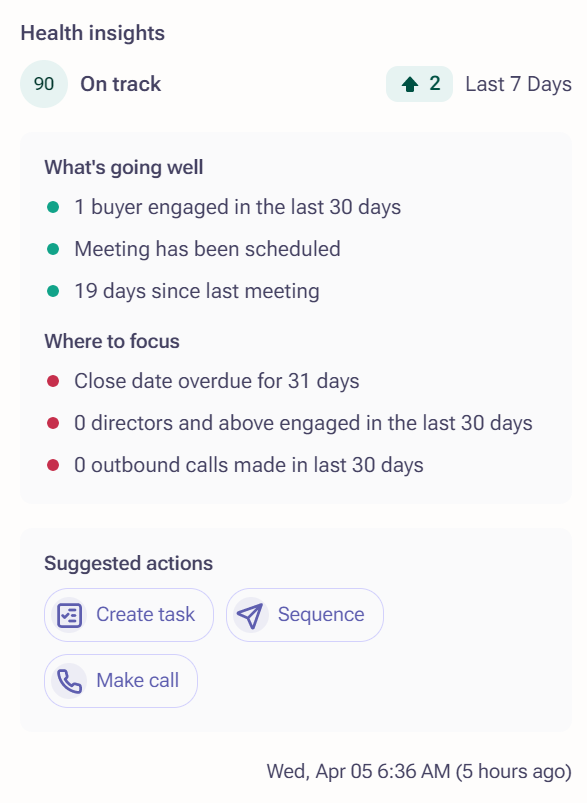
Task: Click the Sequence paper plane icon
Action: (250, 615)
